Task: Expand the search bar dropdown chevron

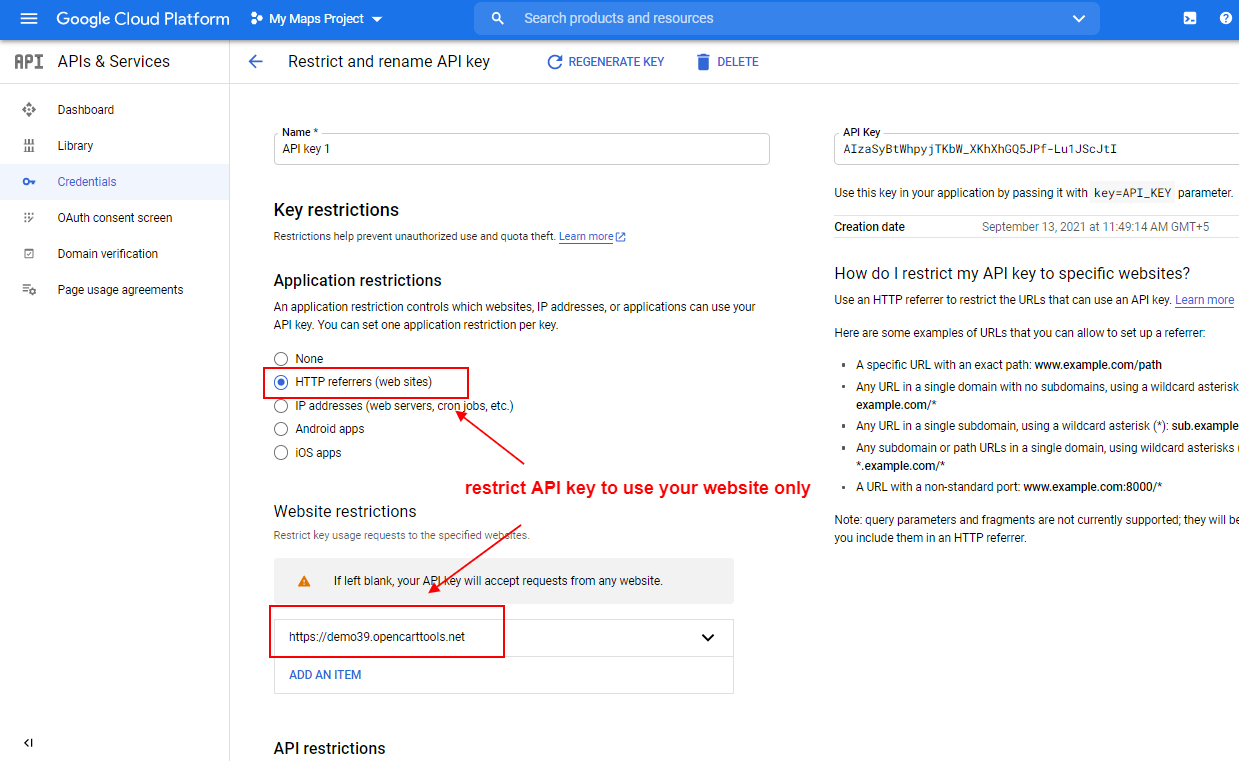Action: click(1079, 18)
